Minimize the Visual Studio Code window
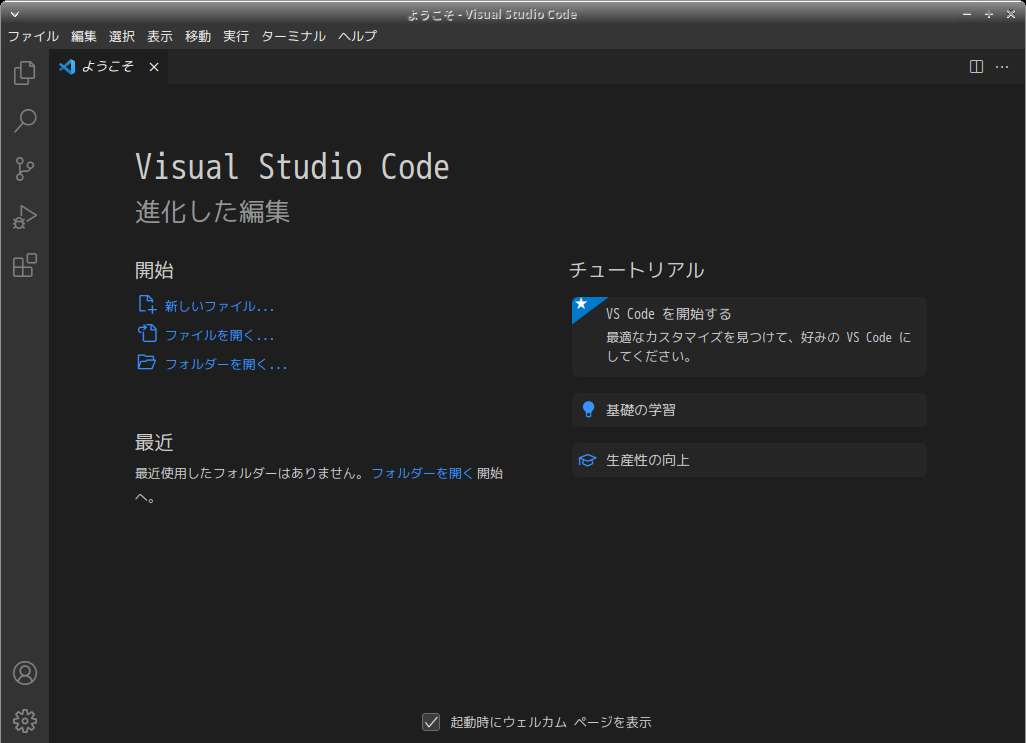 point(967,14)
